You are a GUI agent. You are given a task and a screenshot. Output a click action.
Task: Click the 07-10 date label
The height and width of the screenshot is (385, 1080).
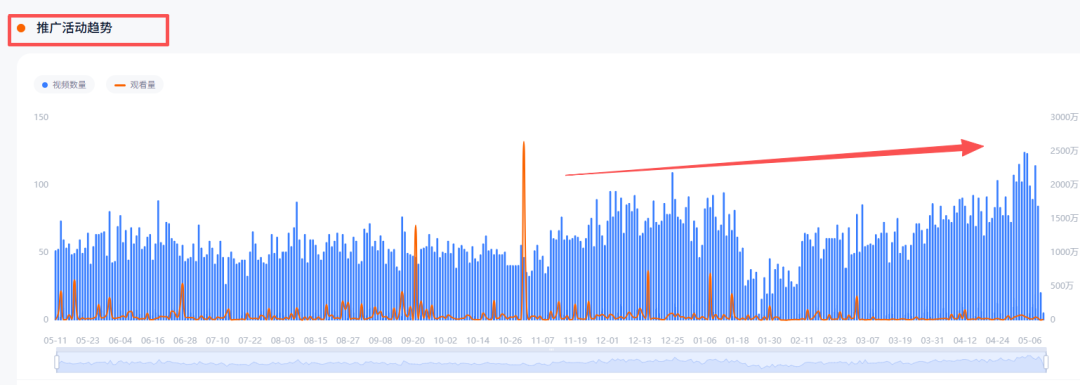coord(218,340)
